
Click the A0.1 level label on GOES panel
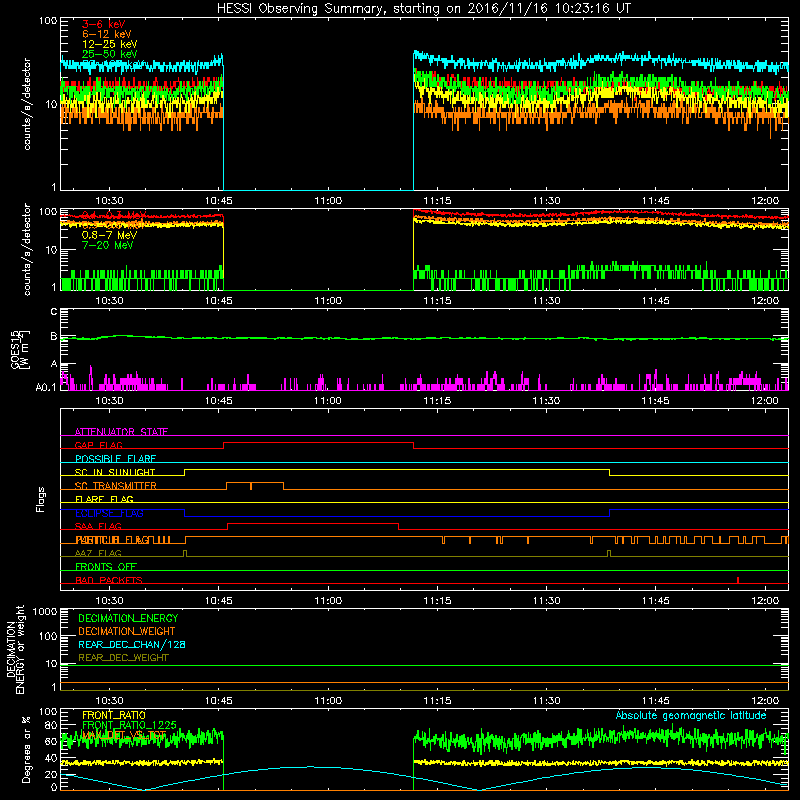46,387
